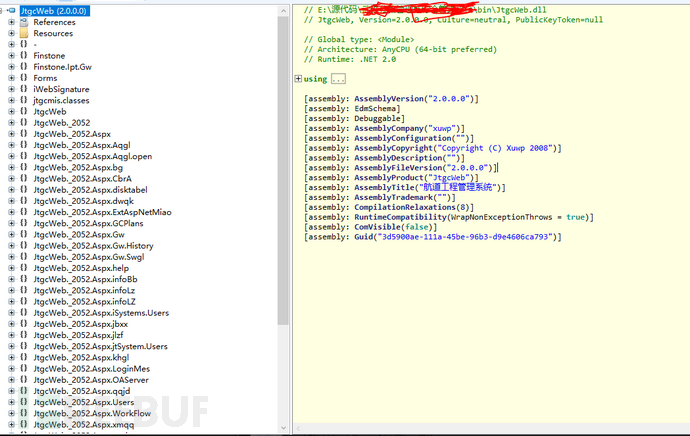
Task: Click the ellipsis box after using
Action: pyautogui.click(x=338, y=79)
